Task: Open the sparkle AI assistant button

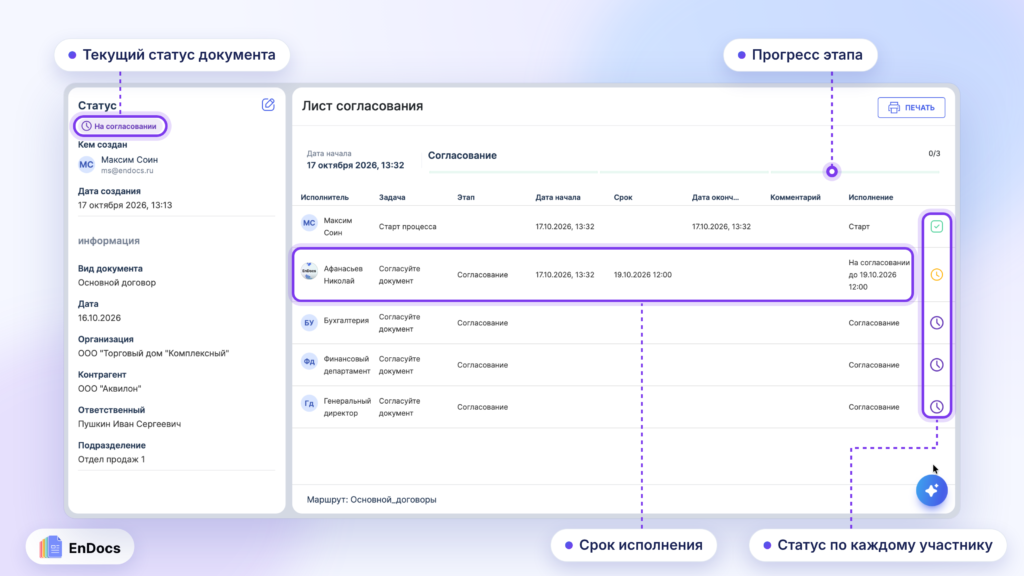Action: [x=931, y=490]
